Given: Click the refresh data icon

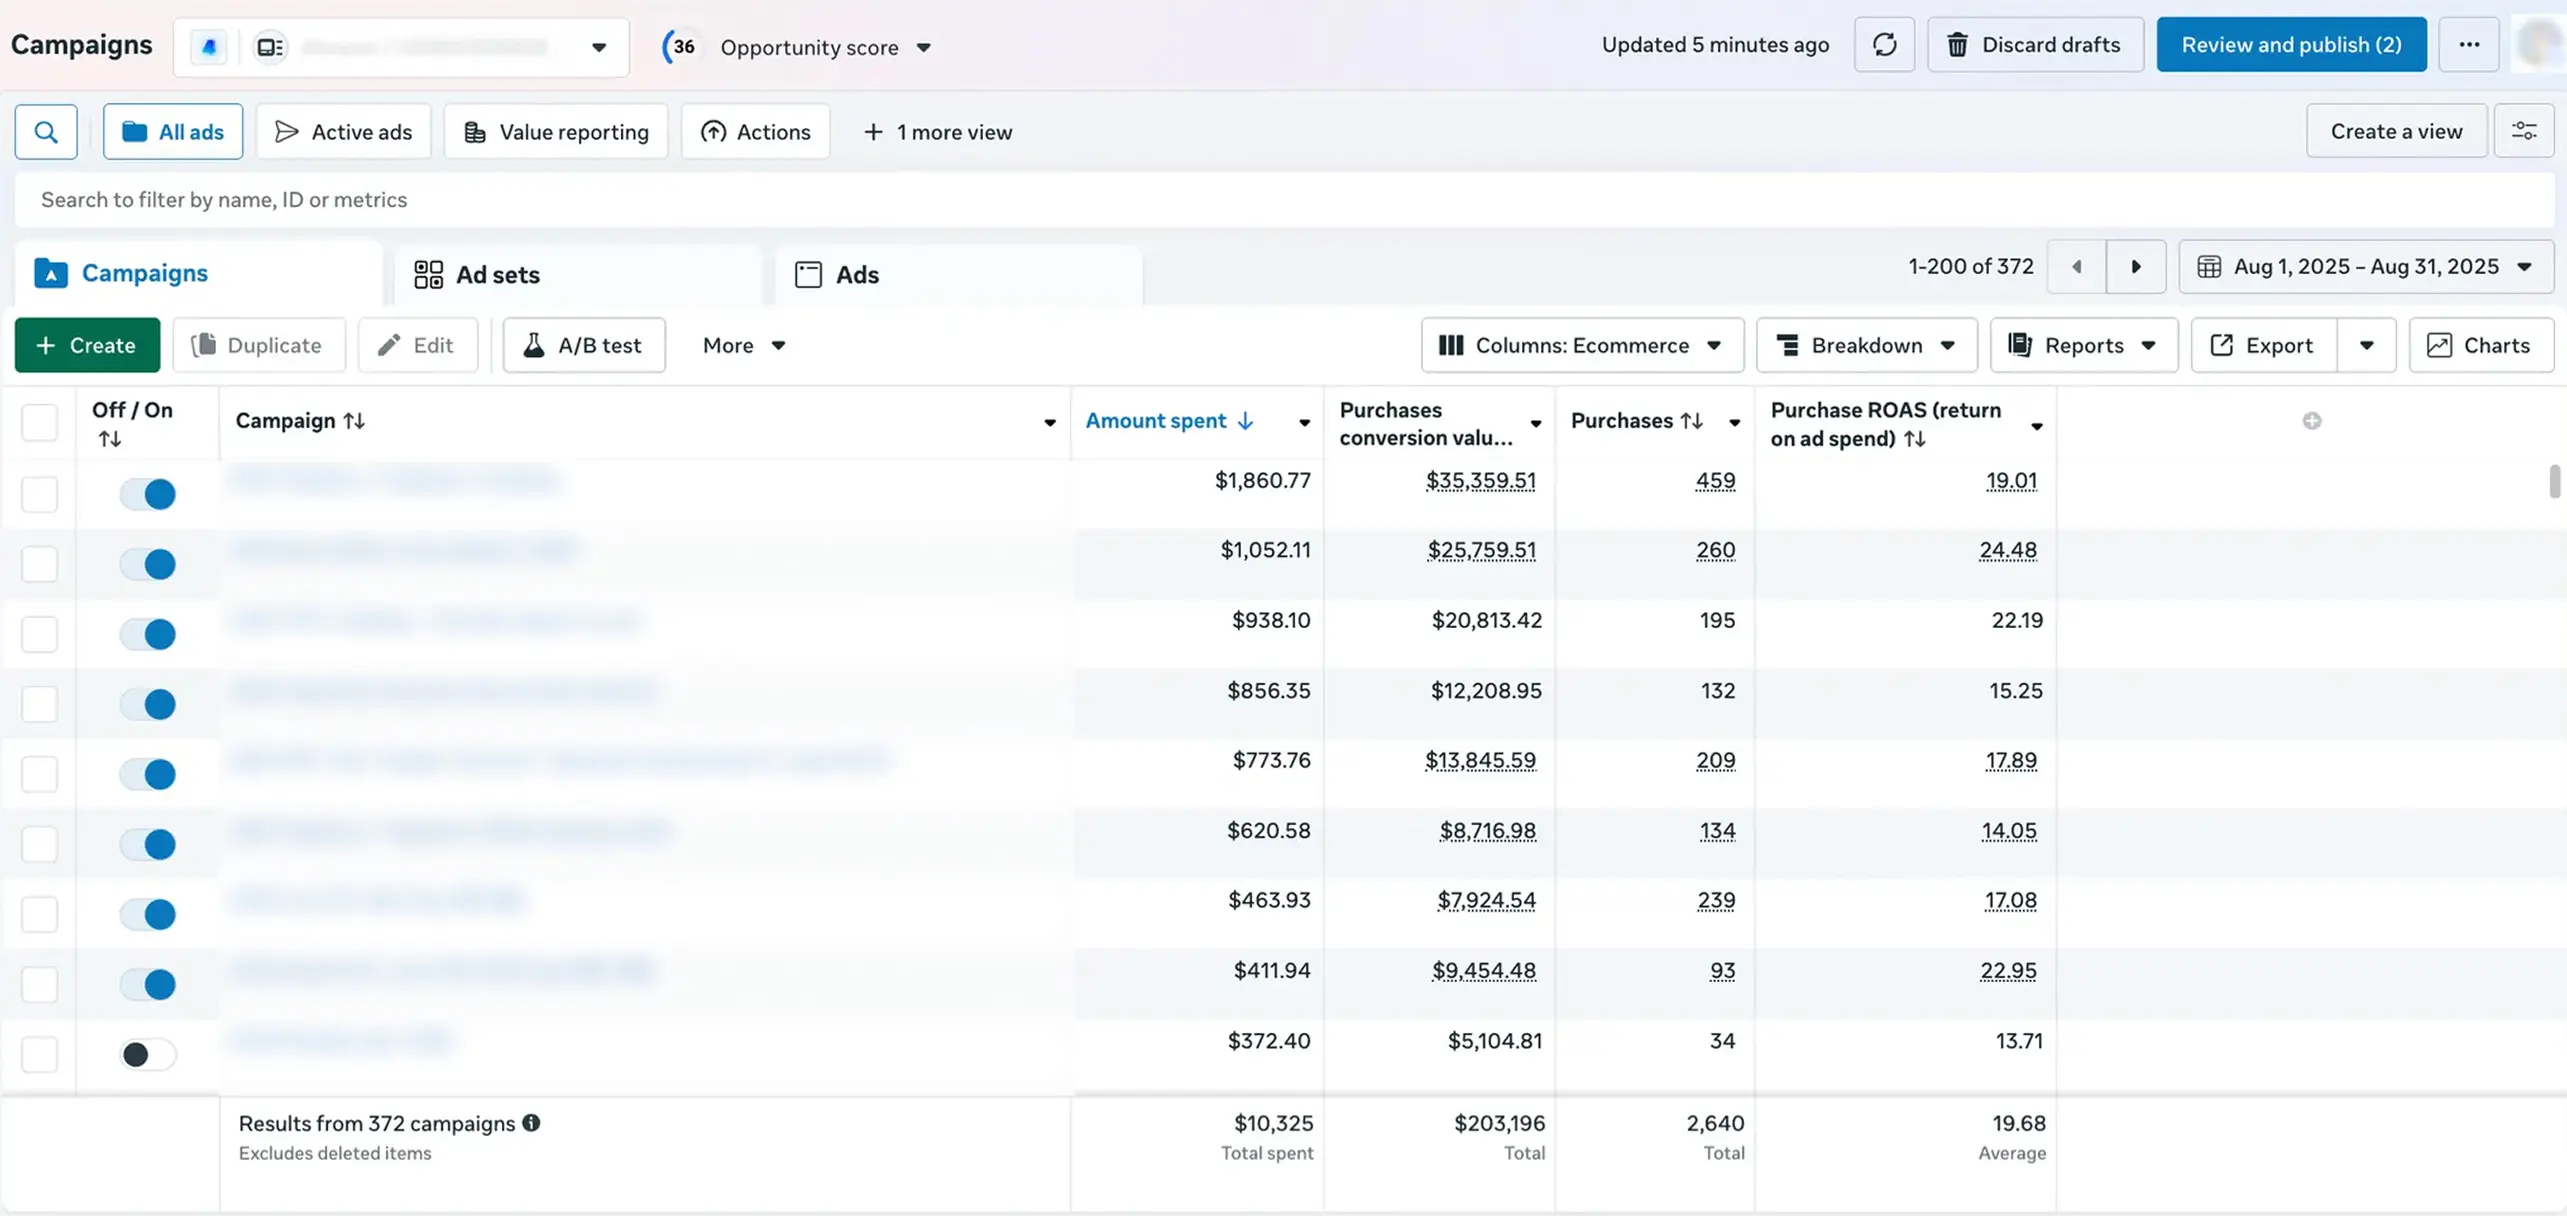Looking at the screenshot, I should [1884, 45].
